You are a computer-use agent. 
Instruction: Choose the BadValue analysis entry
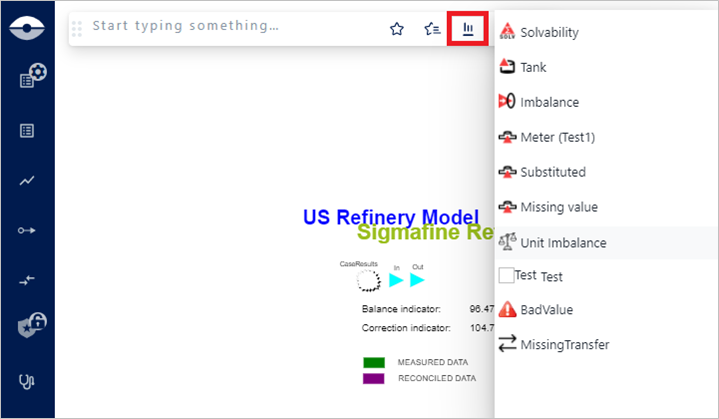click(x=546, y=309)
